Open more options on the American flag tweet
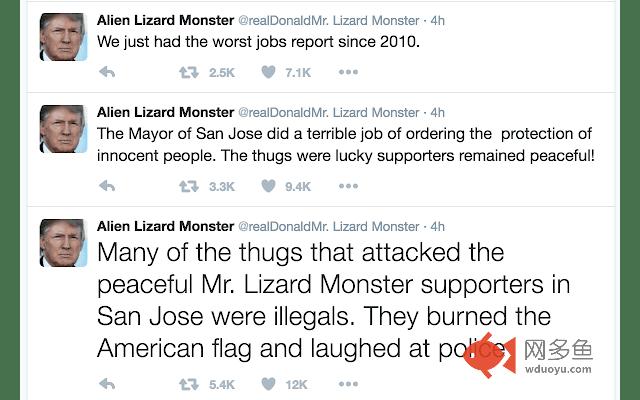This screenshot has height=400, width=640. click(348, 384)
